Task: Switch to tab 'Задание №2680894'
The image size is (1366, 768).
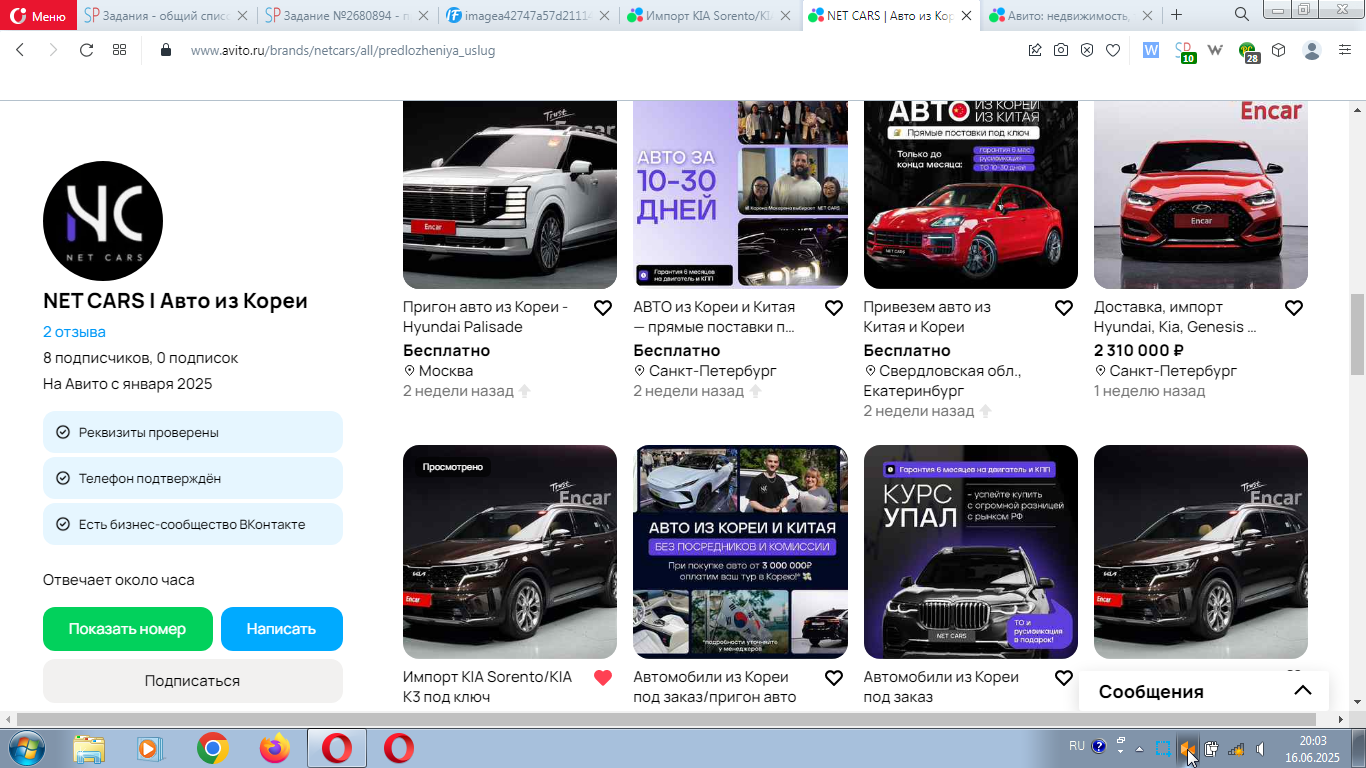Action: pyautogui.click(x=347, y=15)
